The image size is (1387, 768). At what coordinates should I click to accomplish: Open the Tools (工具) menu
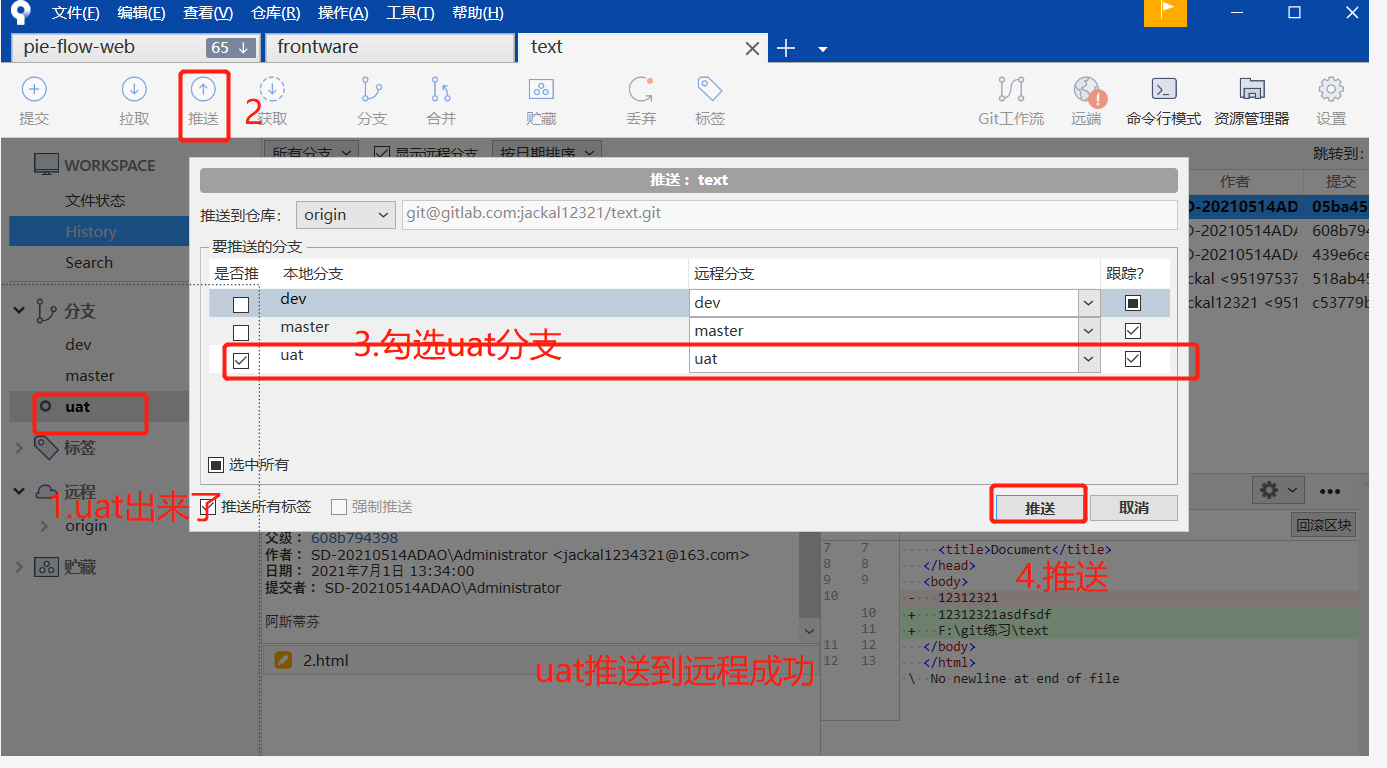click(410, 13)
